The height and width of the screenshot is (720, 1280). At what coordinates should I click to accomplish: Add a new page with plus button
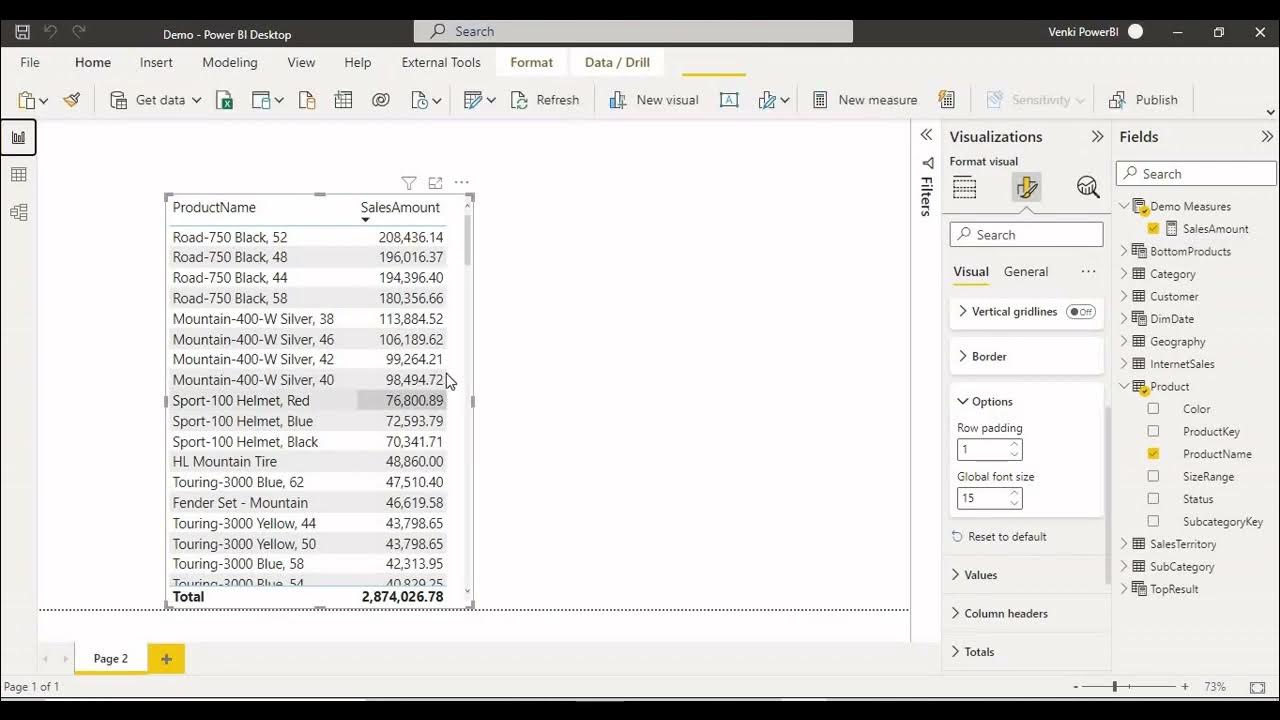tap(166, 658)
